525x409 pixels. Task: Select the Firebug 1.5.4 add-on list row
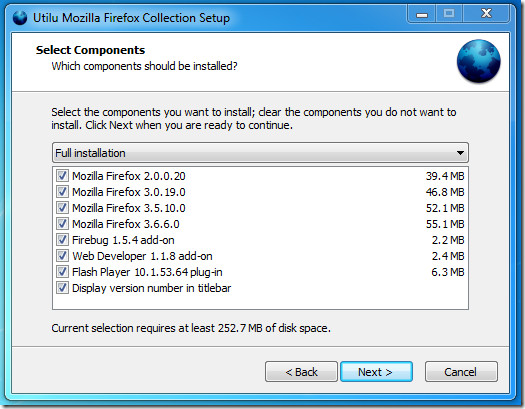(x=260, y=240)
